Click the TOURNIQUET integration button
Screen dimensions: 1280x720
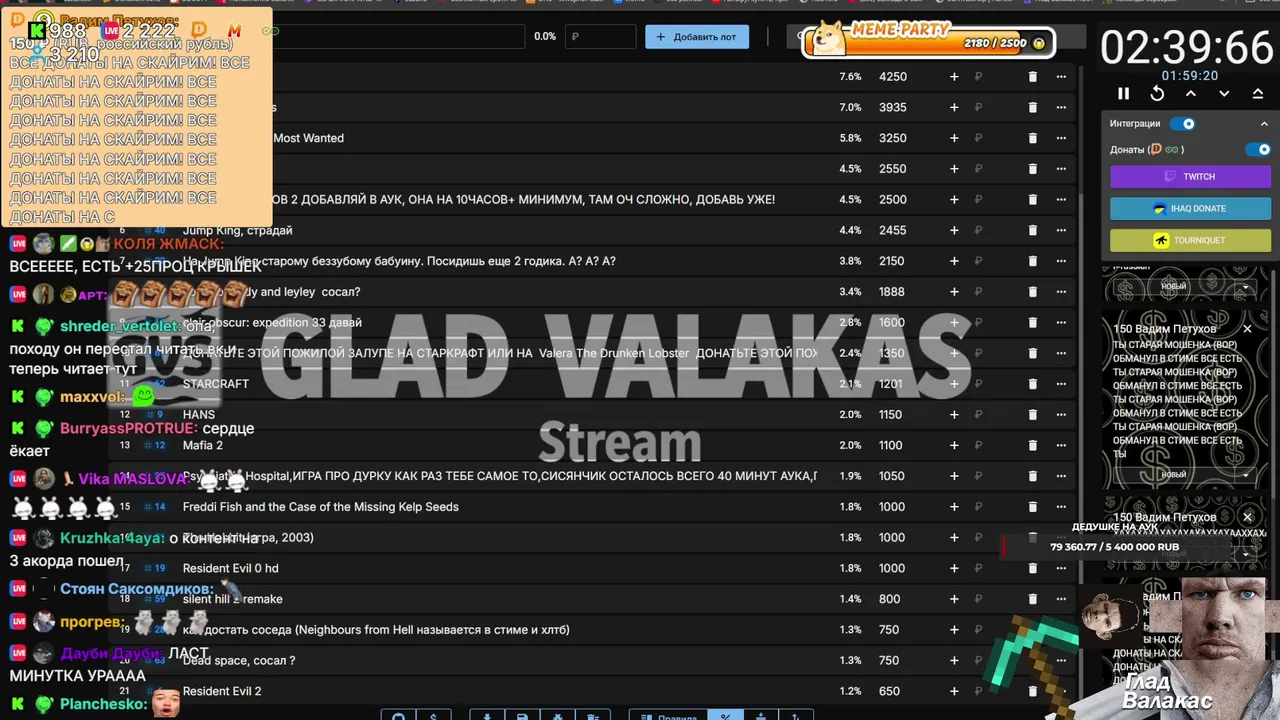(x=1190, y=240)
